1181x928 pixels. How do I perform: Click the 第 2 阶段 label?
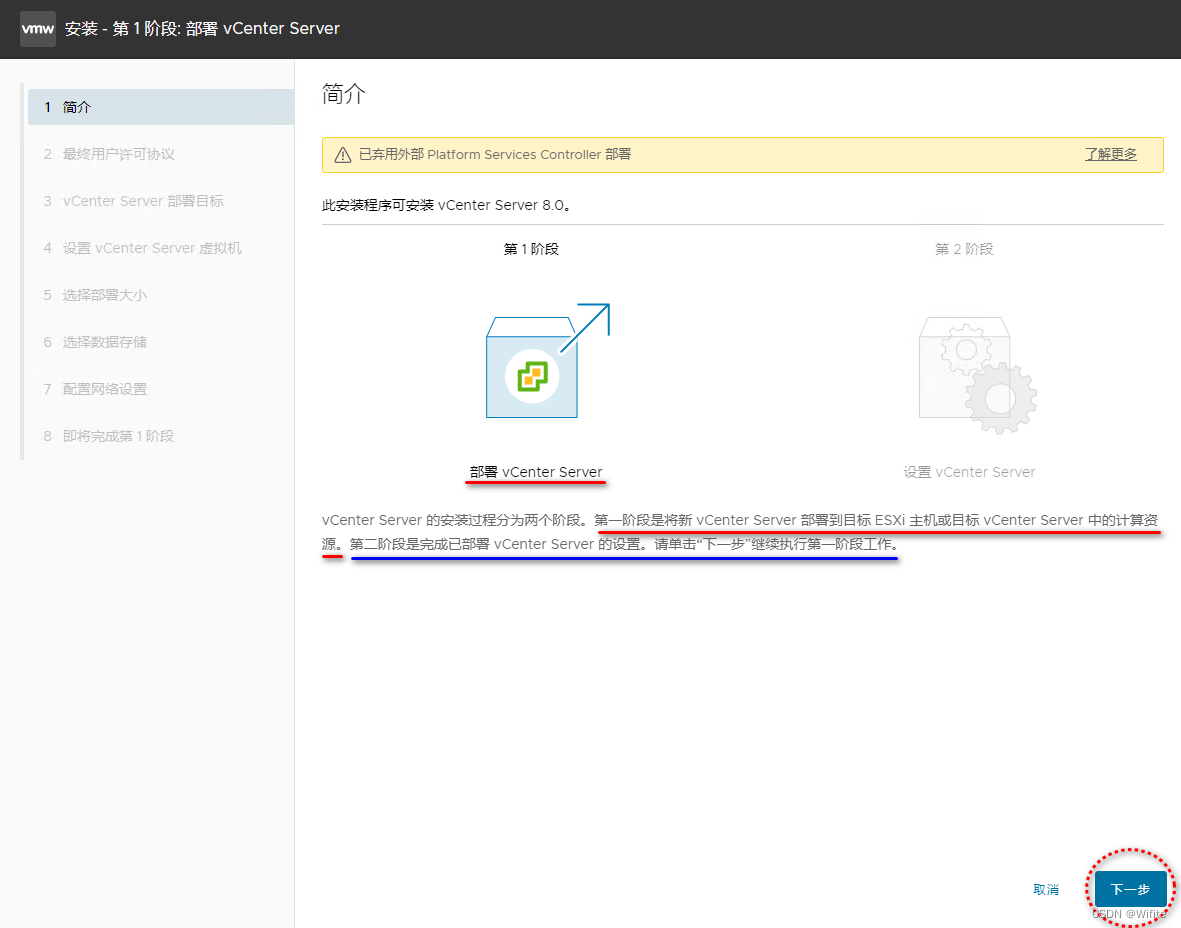(x=964, y=249)
